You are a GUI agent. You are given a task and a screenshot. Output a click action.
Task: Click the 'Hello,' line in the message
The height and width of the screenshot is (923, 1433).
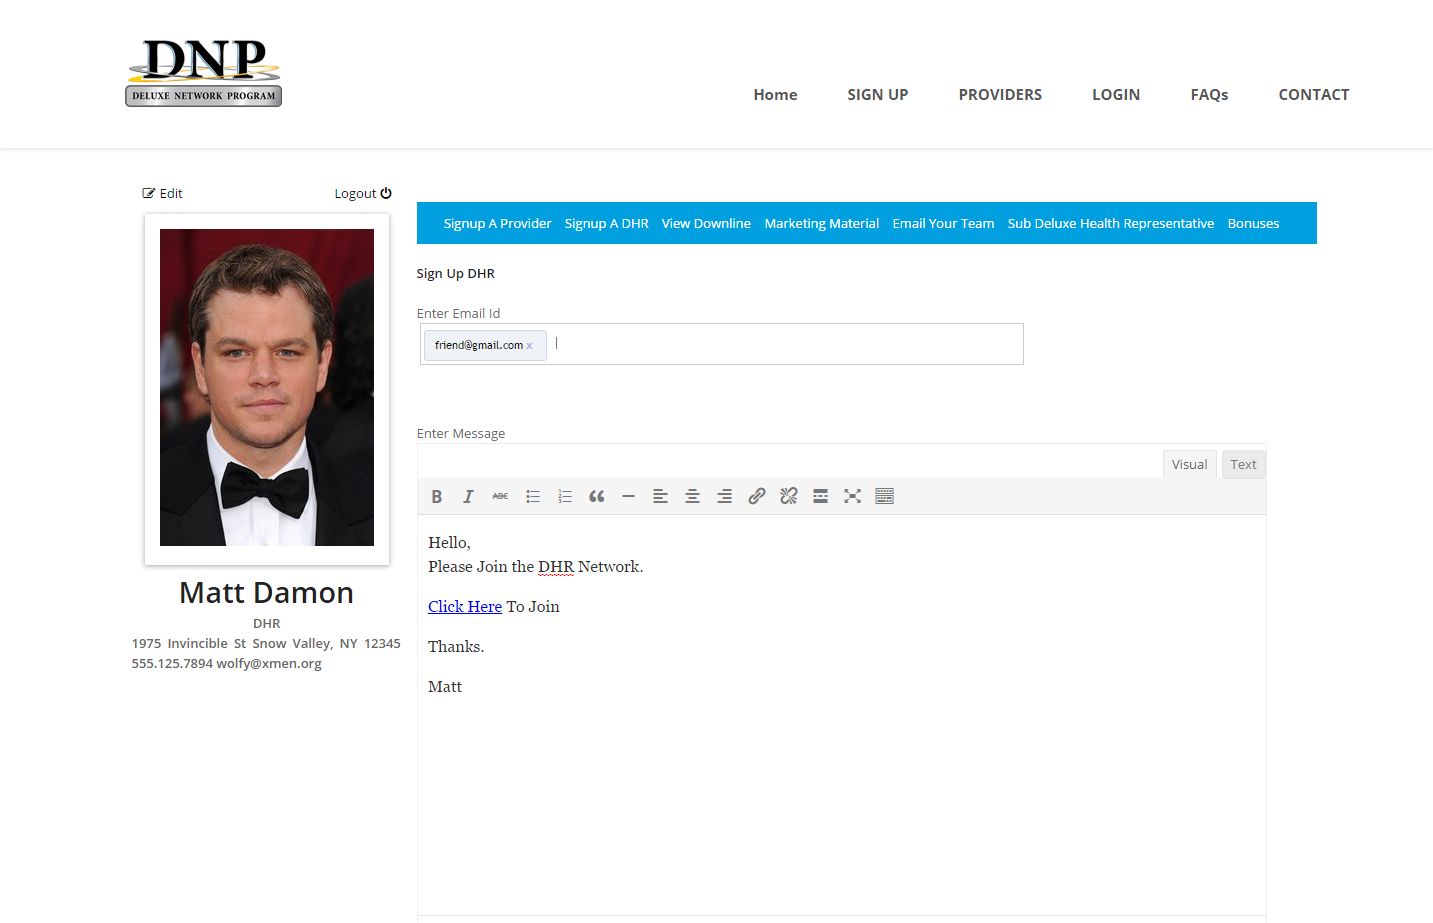click(449, 542)
